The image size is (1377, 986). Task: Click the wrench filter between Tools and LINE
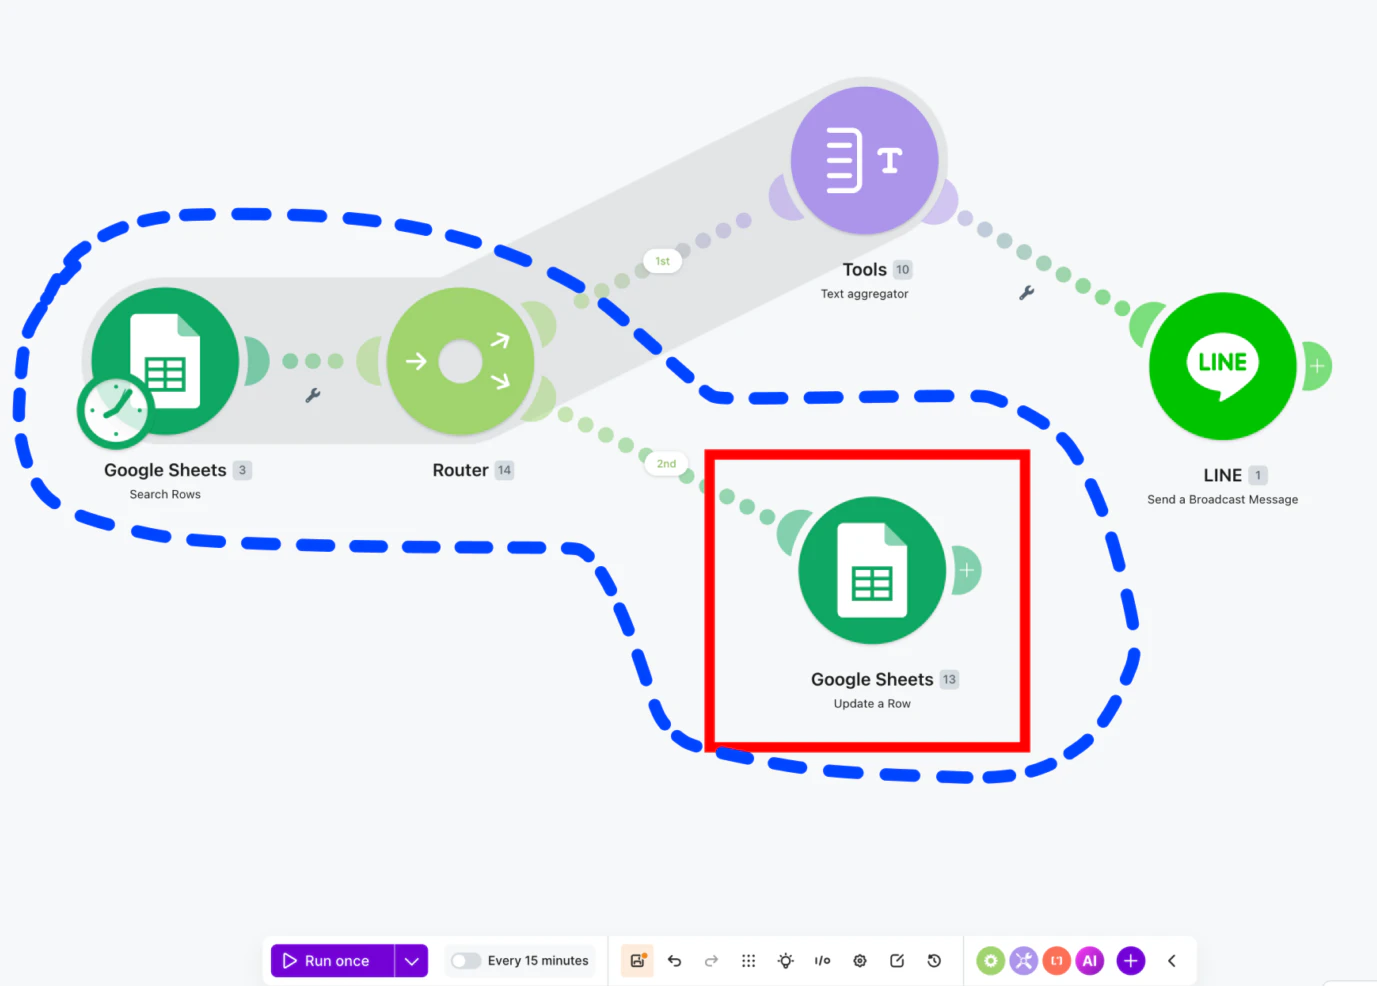(1027, 293)
